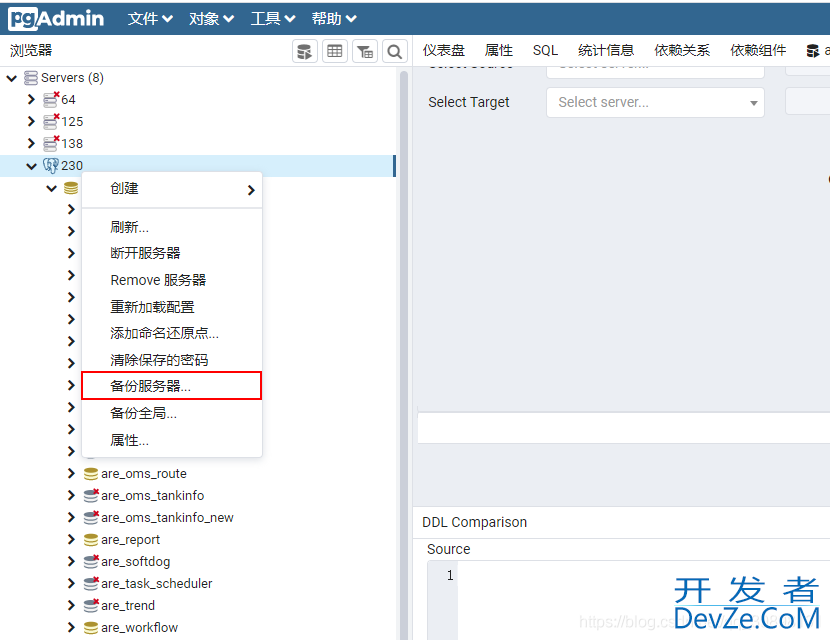Screen dimensions: 830x640
Task: Choose 添加命名还原点... in context menu
Action: [x=172, y=333]
